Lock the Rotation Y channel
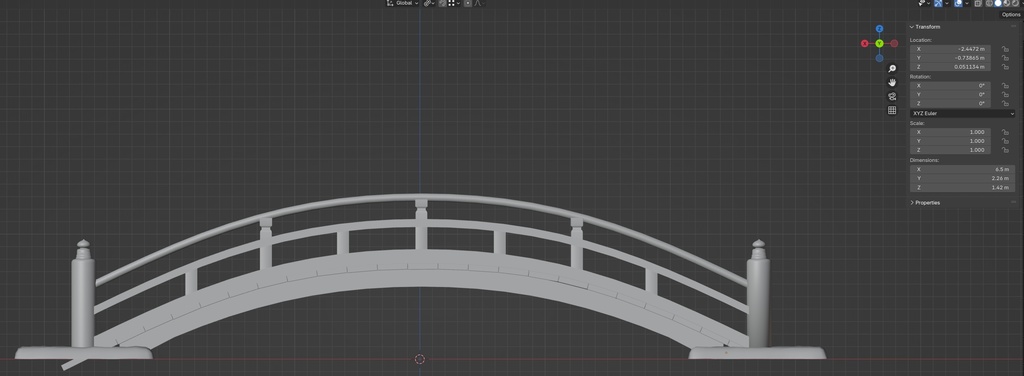Image resolution: width=1024 pixels, height=376 pixels. pos(1005,95)
